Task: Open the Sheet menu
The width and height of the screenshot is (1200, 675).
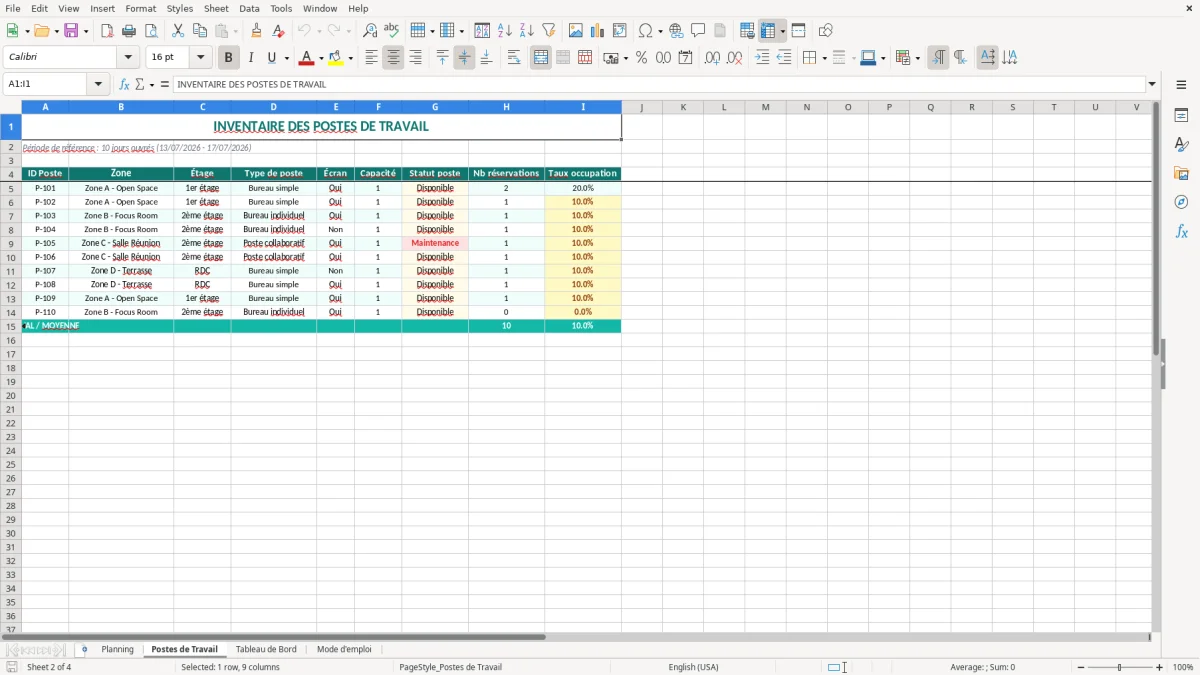Action: click(216, 8)
